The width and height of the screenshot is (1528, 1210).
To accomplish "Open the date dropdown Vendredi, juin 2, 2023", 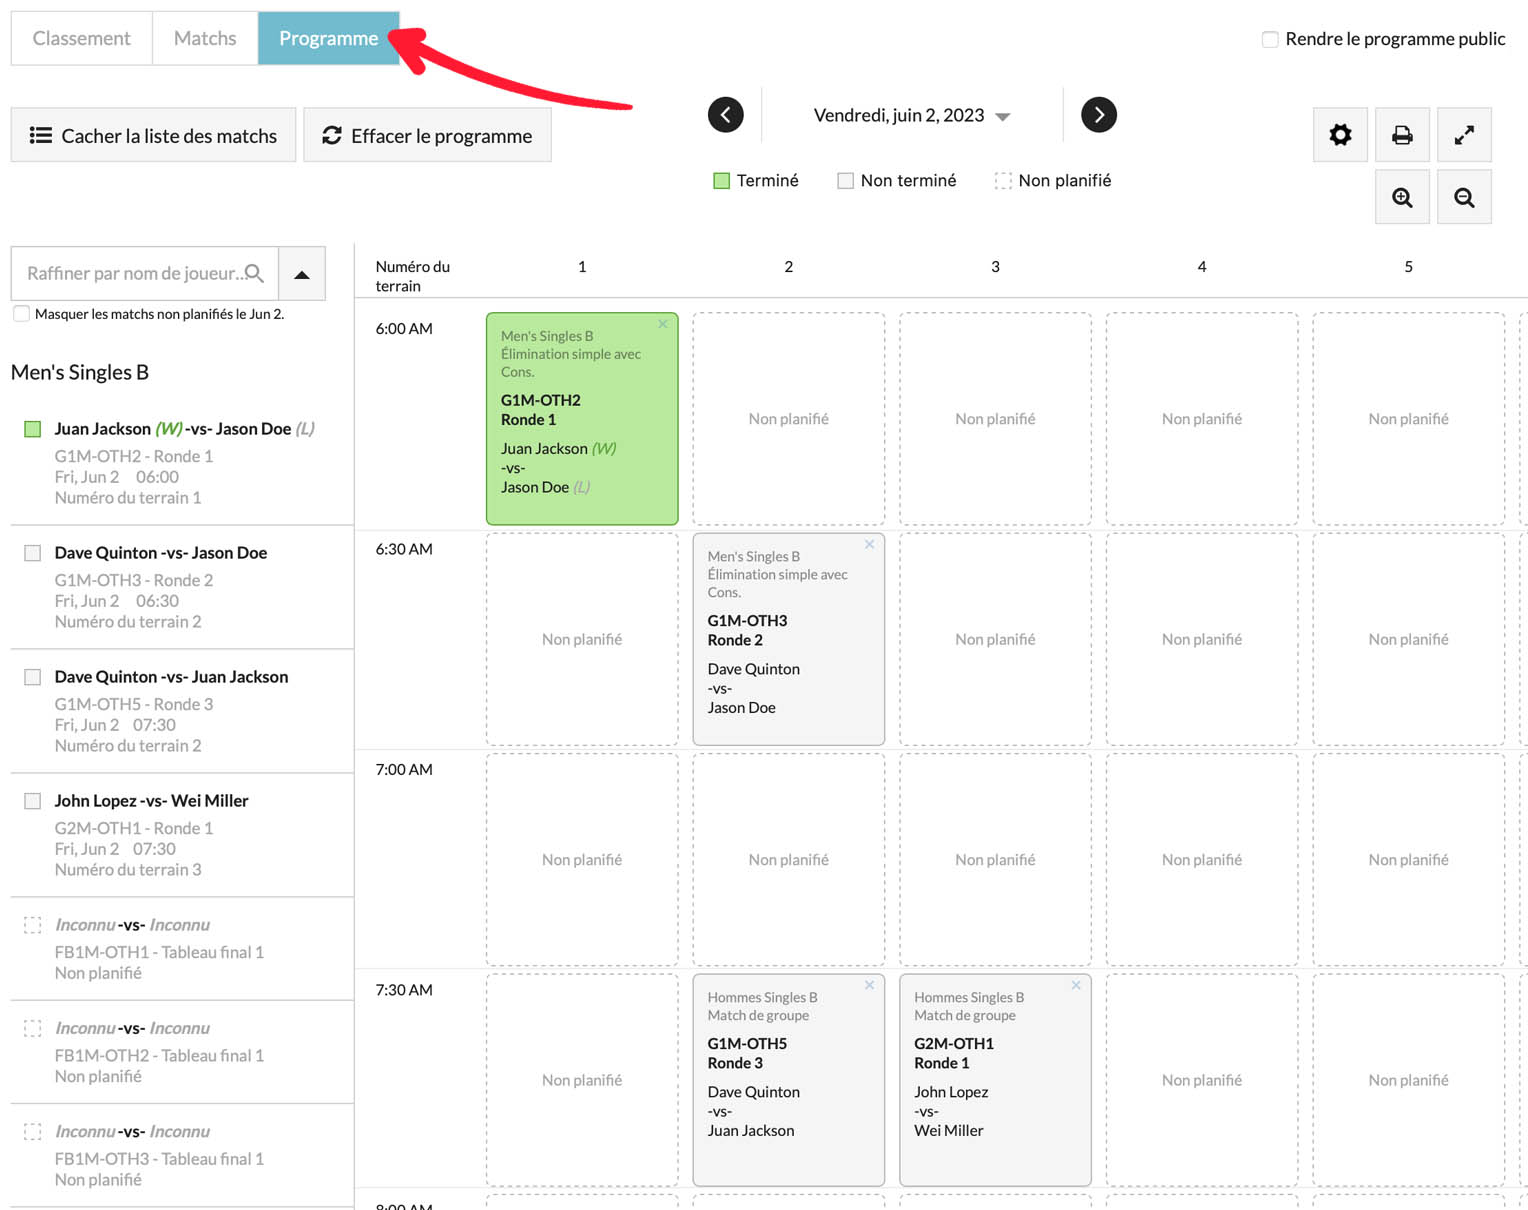I will pos(910,116).
